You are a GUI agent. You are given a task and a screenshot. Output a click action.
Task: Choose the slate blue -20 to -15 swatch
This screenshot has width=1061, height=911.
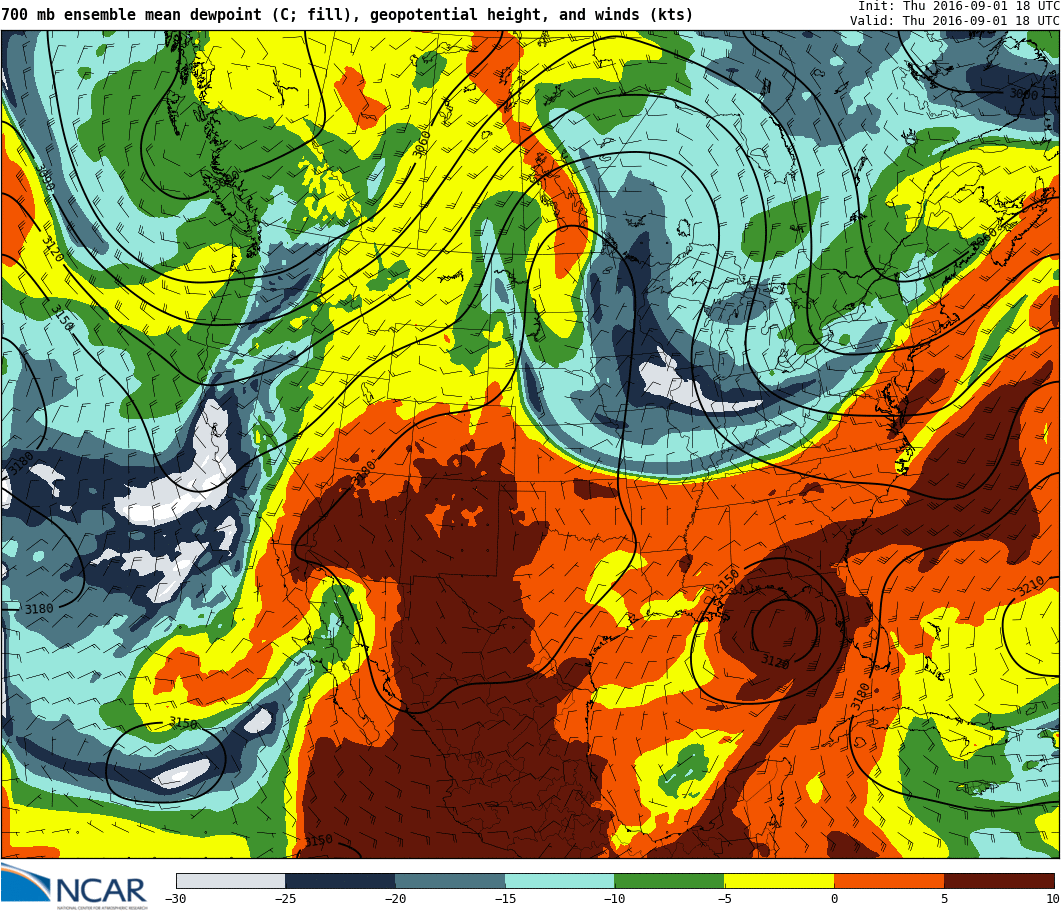pyautogui.click(x=450, y=881)
